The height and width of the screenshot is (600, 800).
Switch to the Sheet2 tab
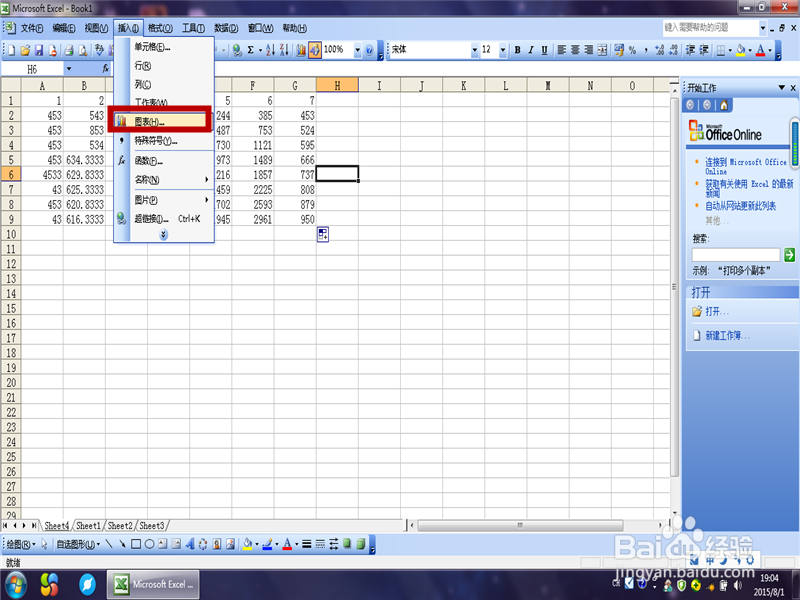click(120, 526)
